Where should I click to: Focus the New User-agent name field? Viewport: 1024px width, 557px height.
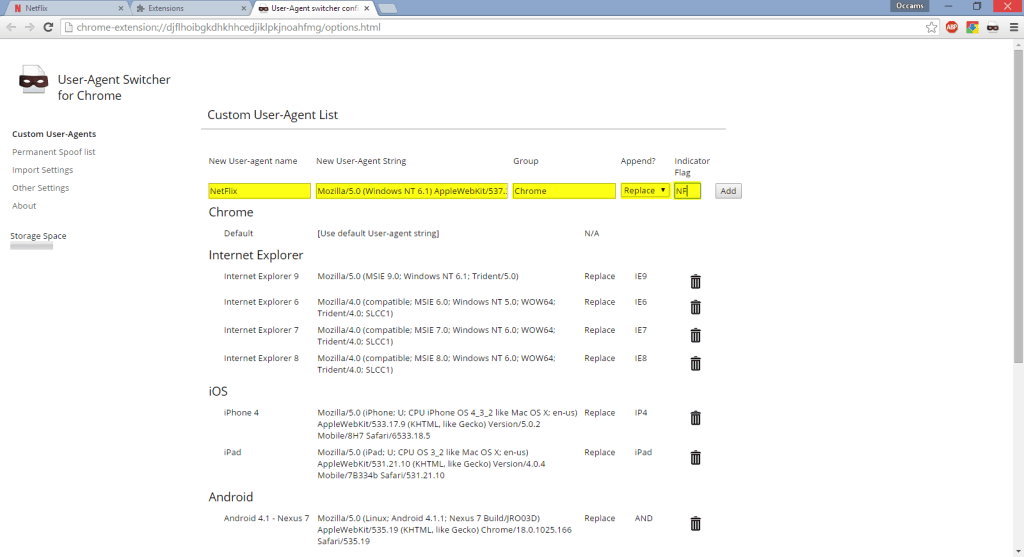pos(259,191)
